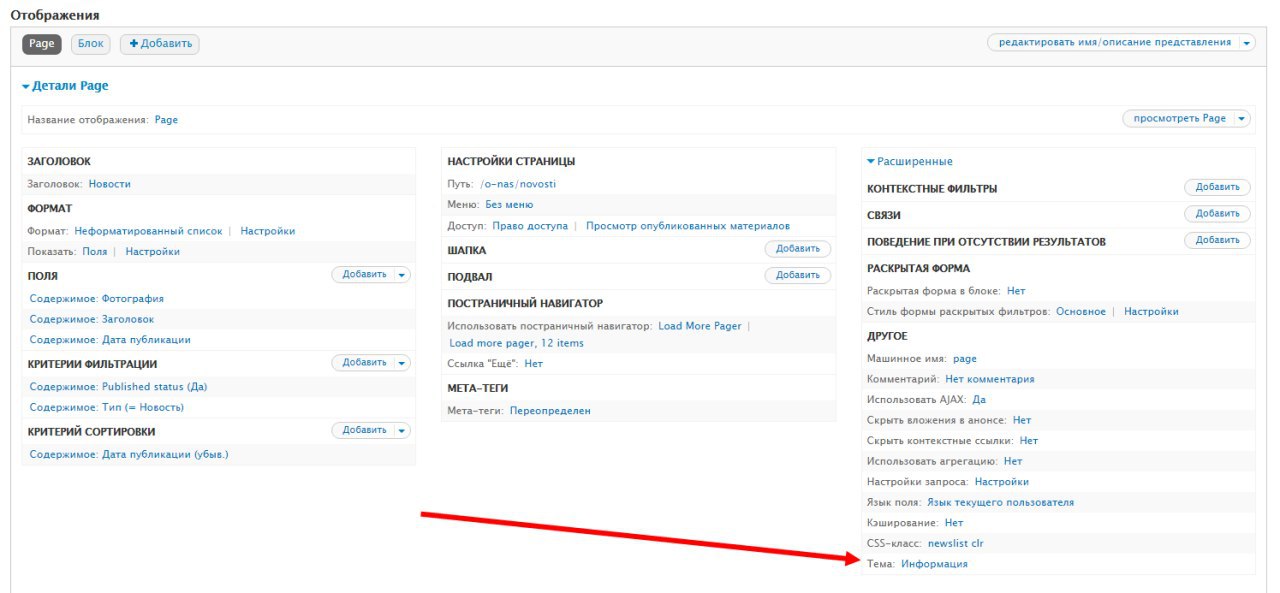1280x593 pixels.
Task: Click Добавить in КРИТЕРИЙ СОРТИРОВКИ section
Action: pyautogui.click(x=363, y=430)
